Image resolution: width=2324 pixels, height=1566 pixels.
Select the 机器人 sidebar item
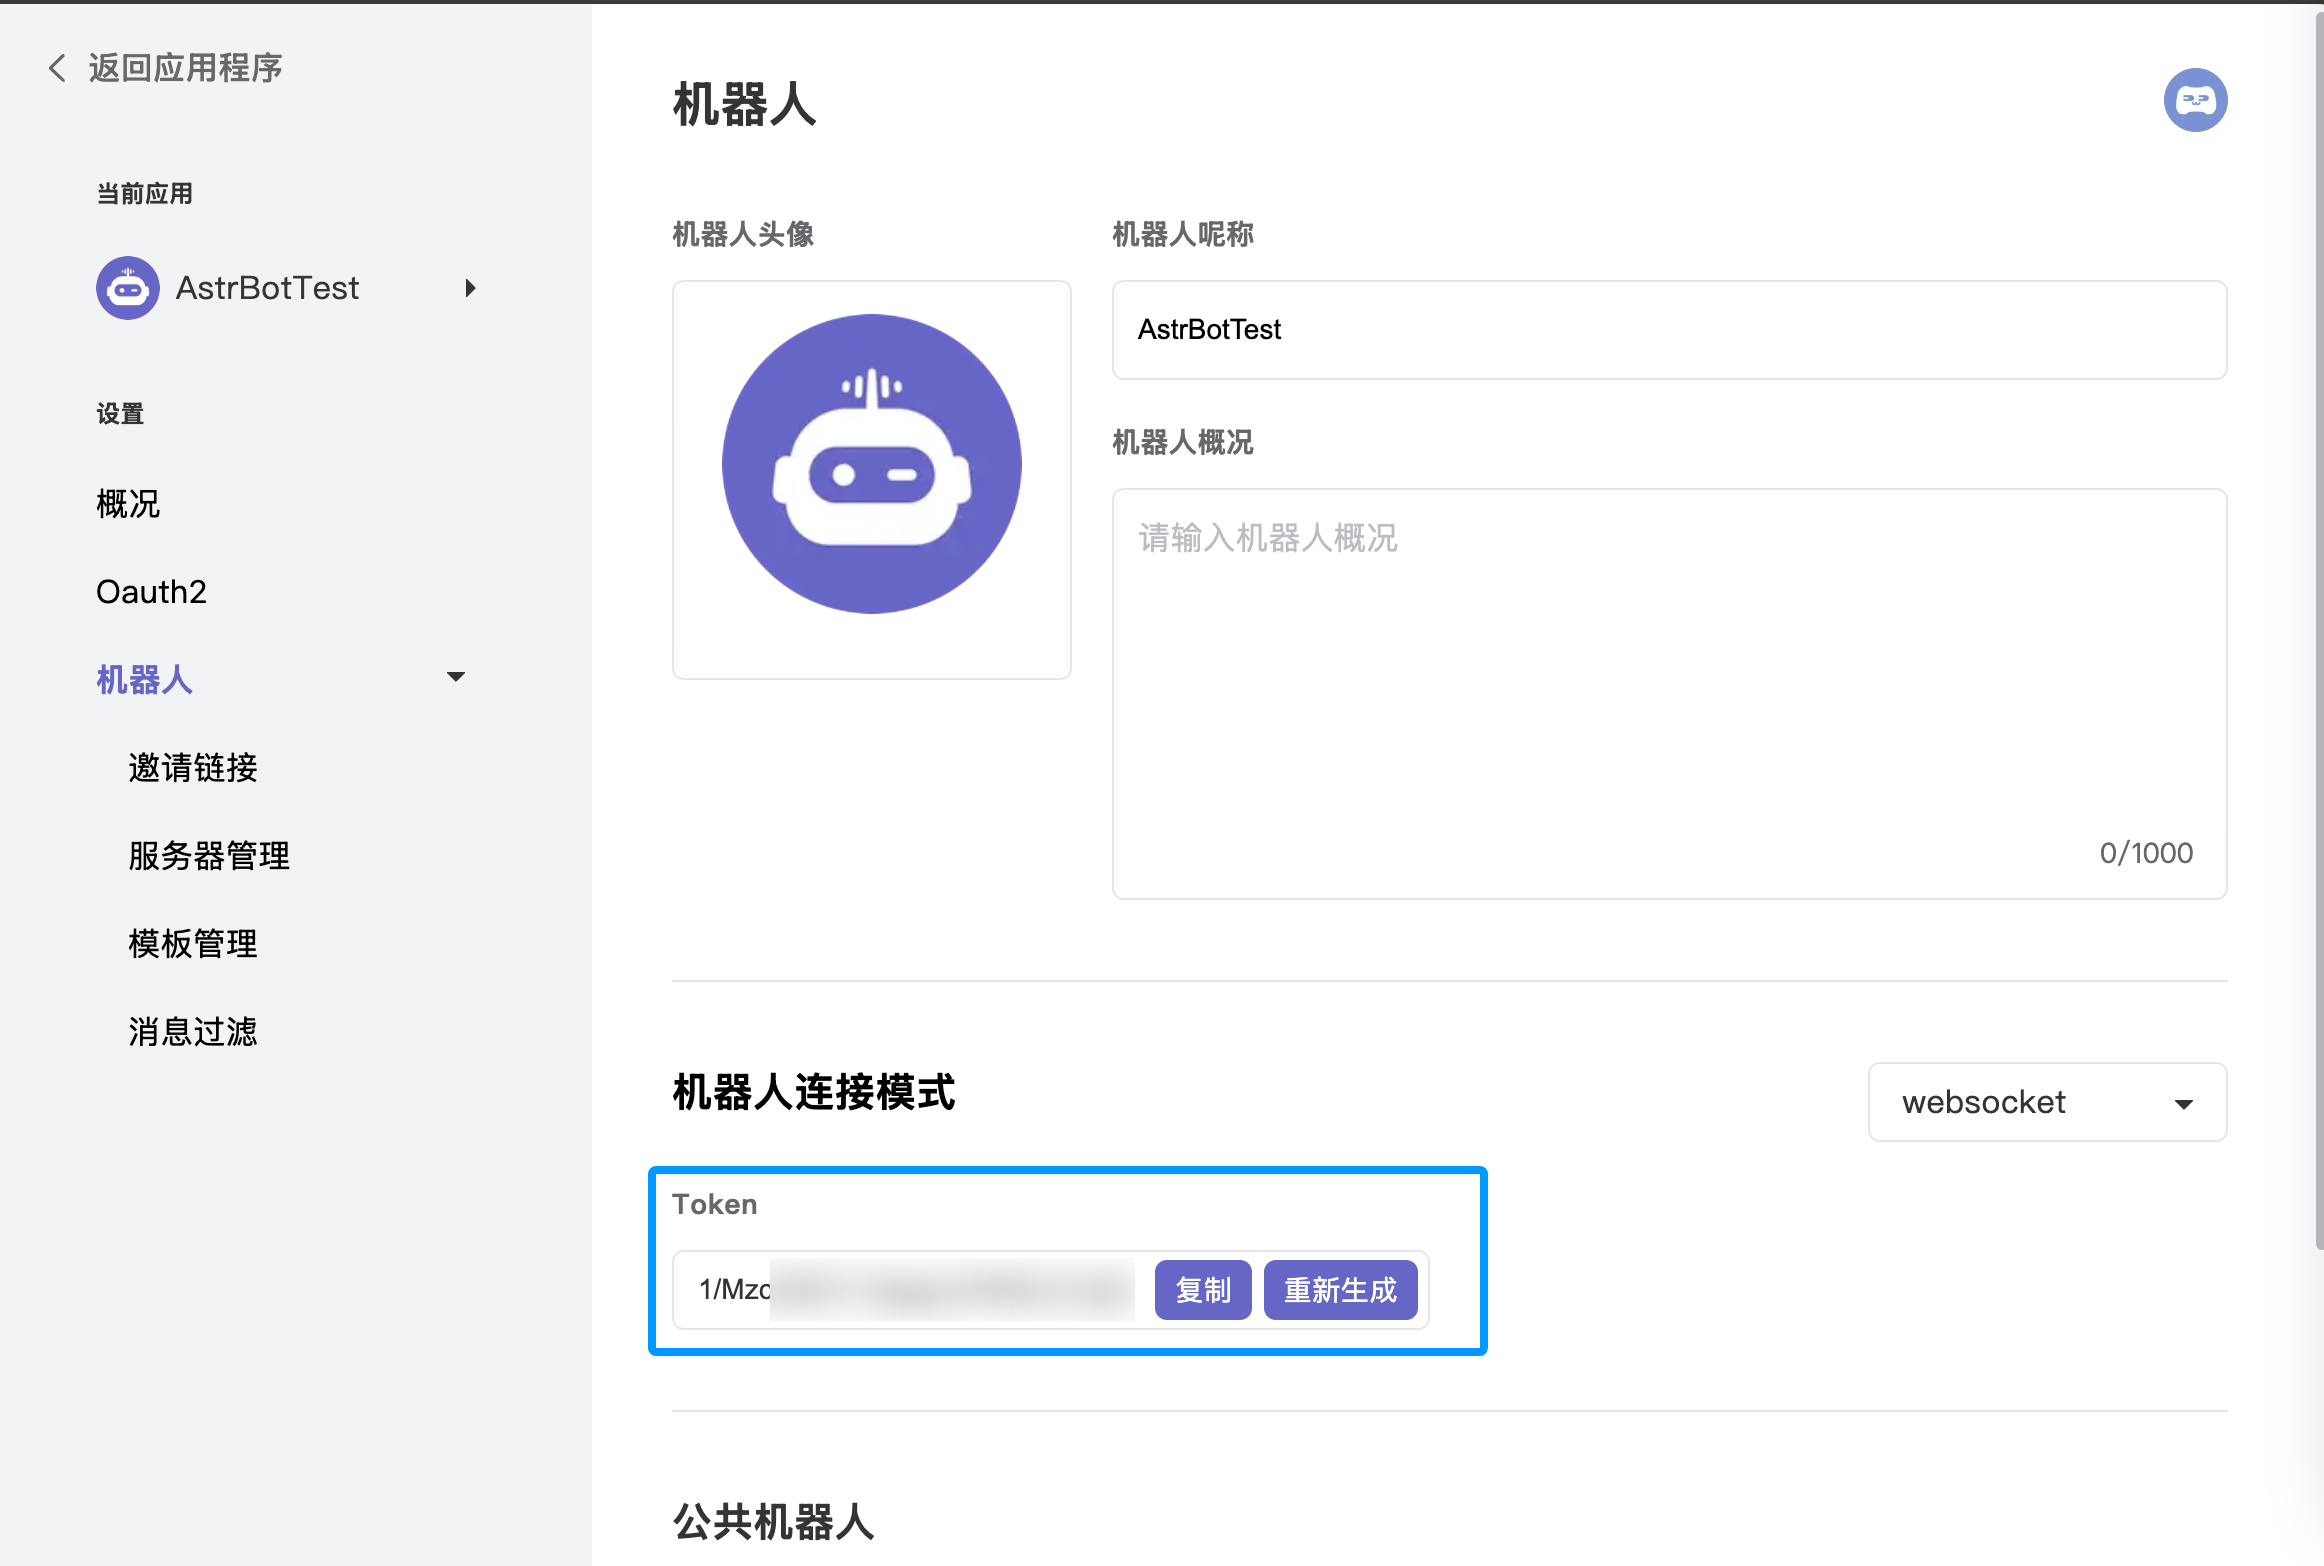(145, 680)
